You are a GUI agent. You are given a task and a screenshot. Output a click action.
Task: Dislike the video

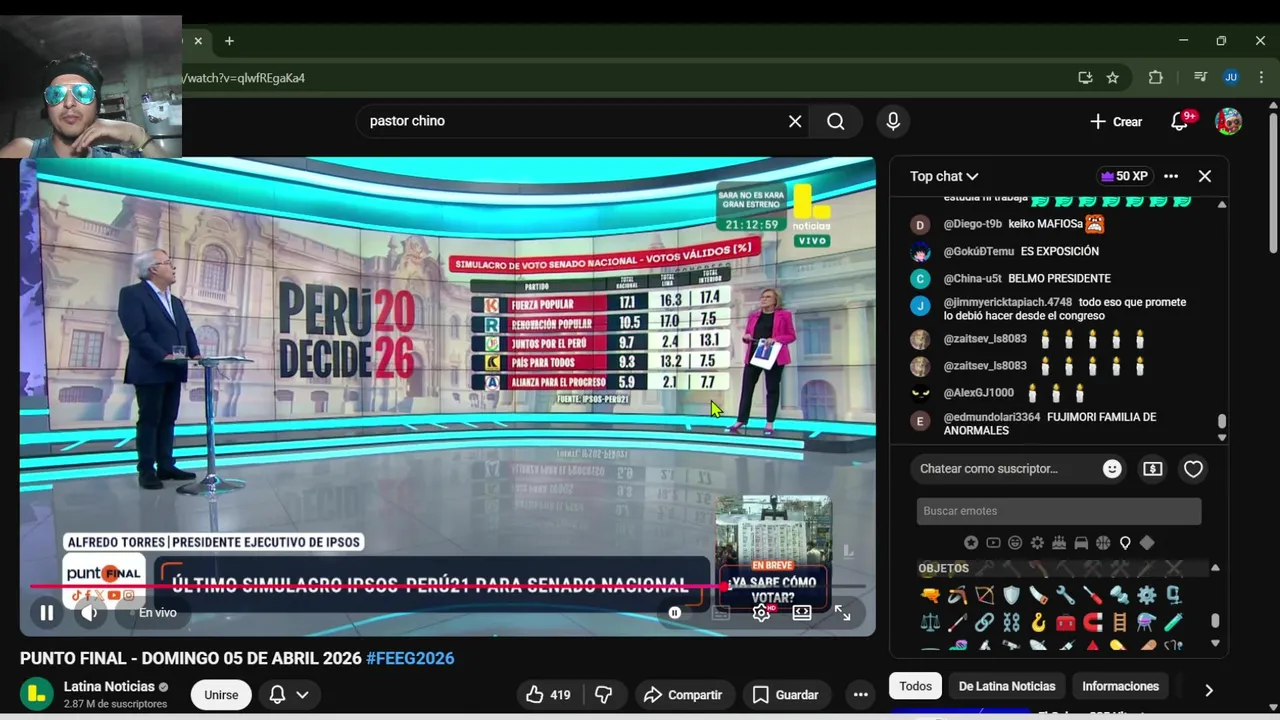603,695
